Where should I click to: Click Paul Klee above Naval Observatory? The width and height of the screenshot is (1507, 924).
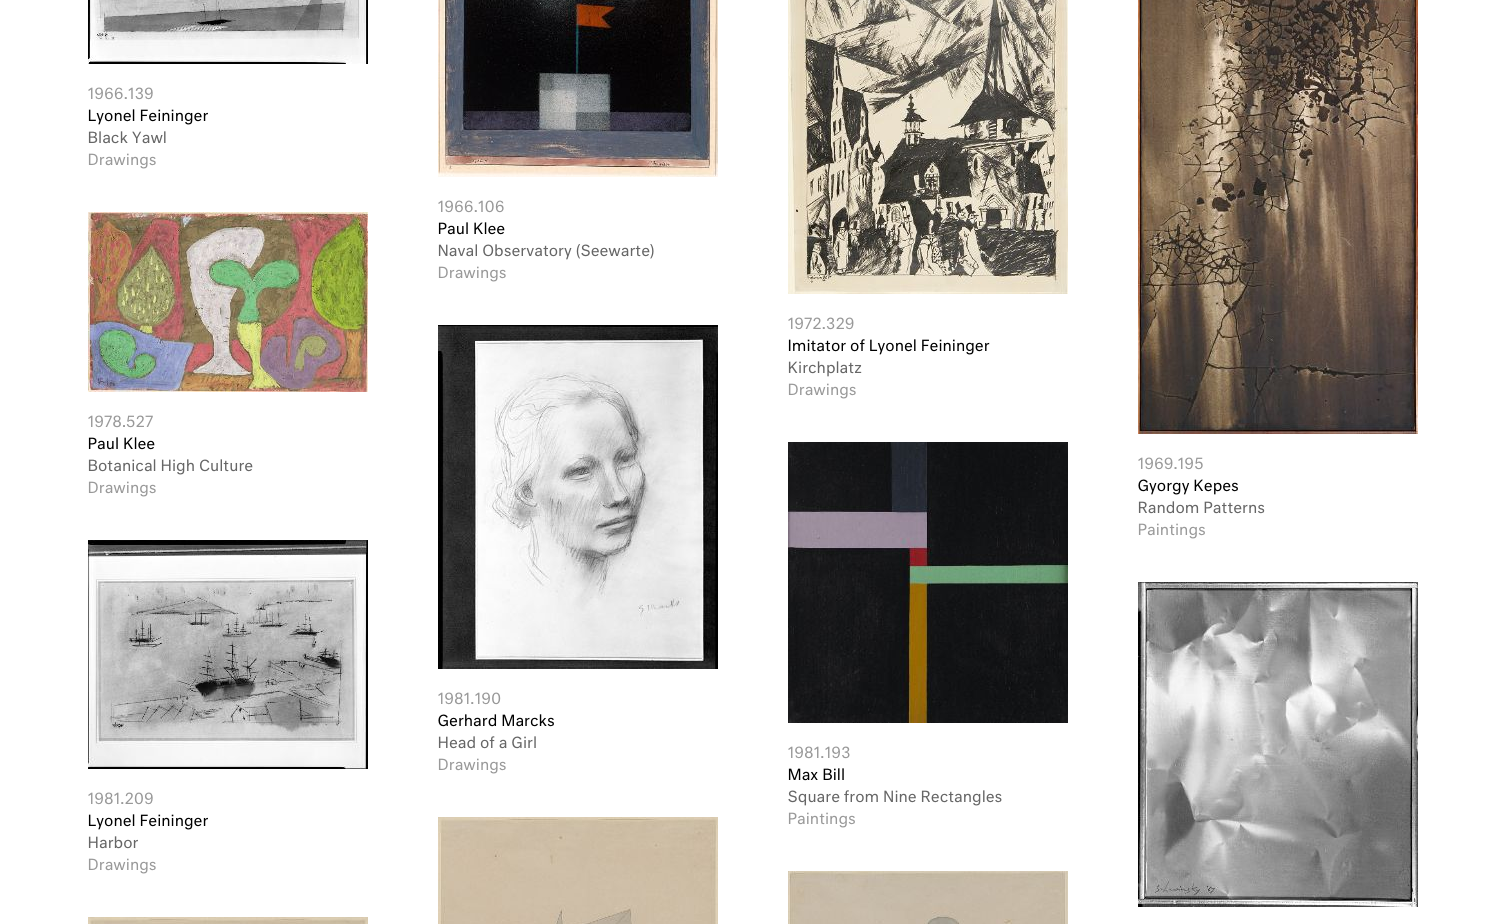(x=470, y=229)
